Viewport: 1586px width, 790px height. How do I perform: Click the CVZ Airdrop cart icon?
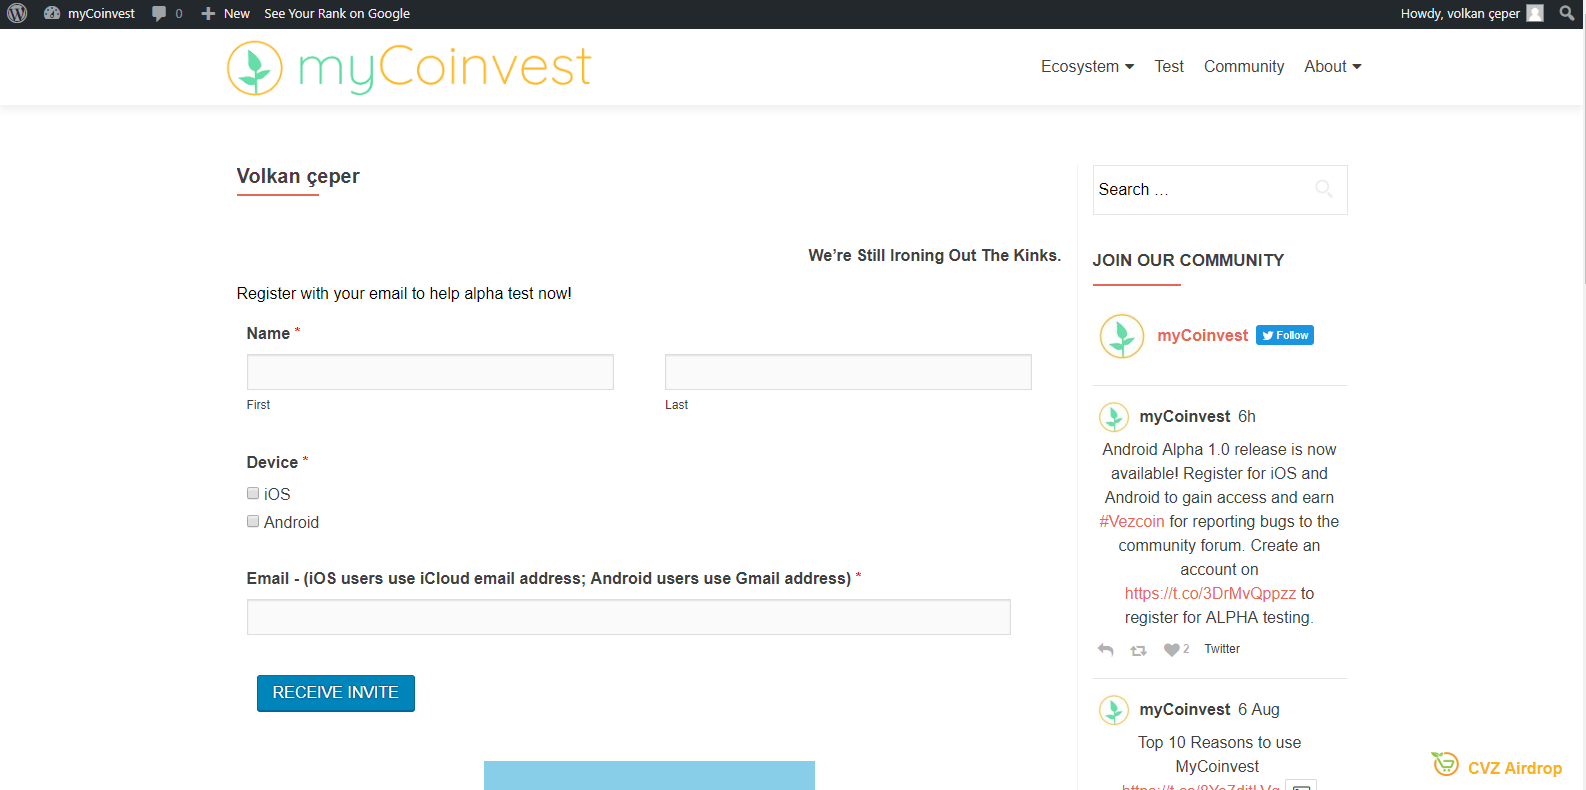(1445, 764)
